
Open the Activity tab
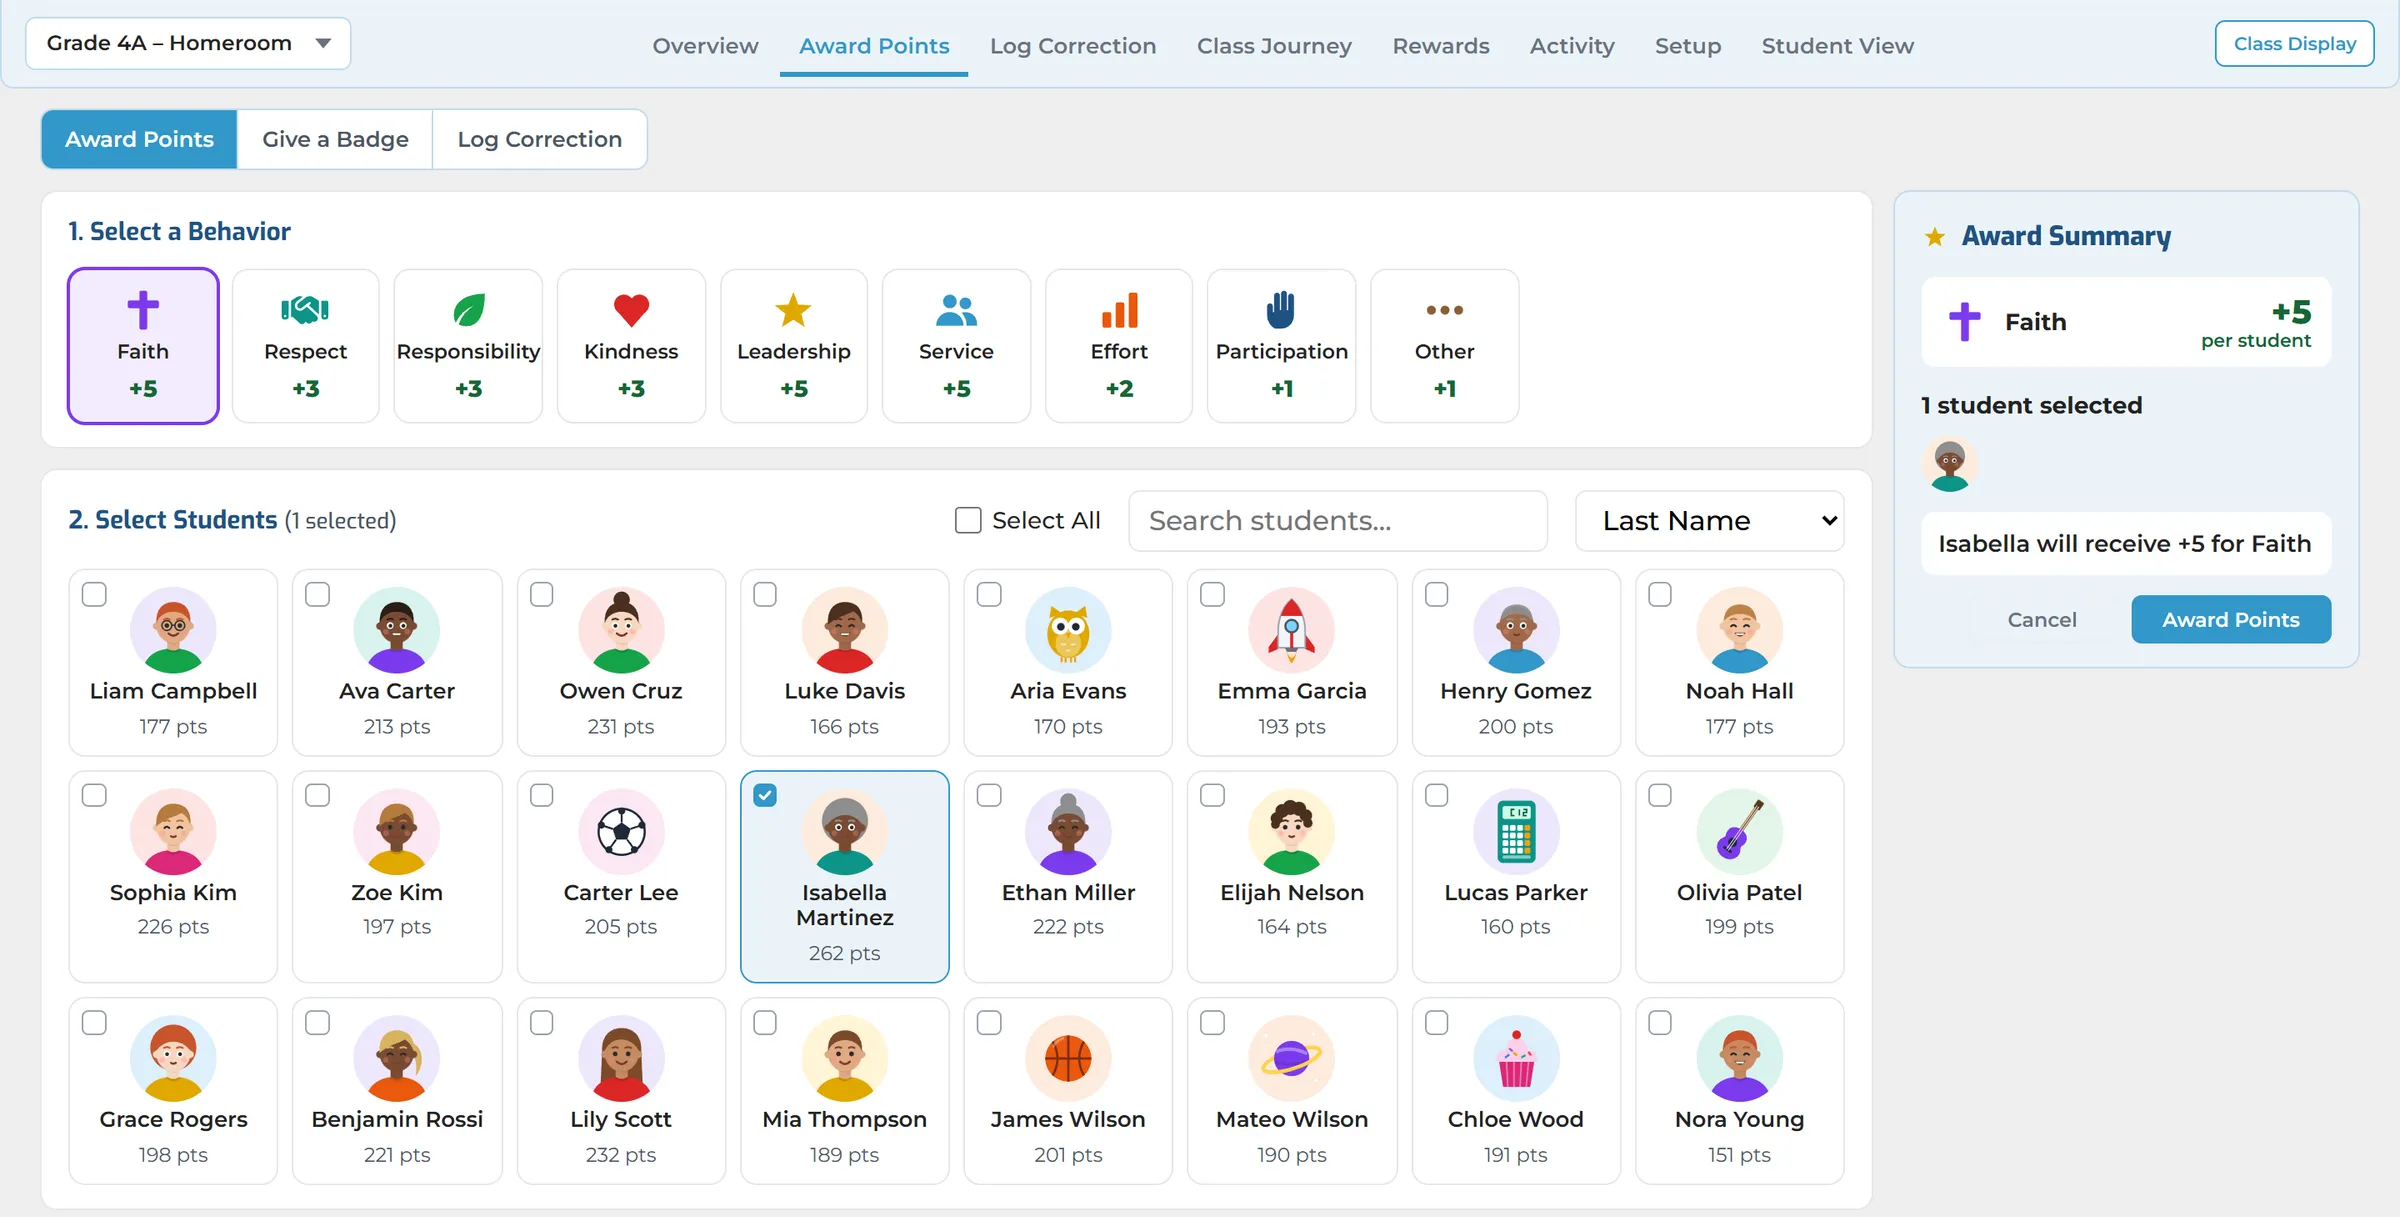pyautogui.click(x=1571, y=46)
